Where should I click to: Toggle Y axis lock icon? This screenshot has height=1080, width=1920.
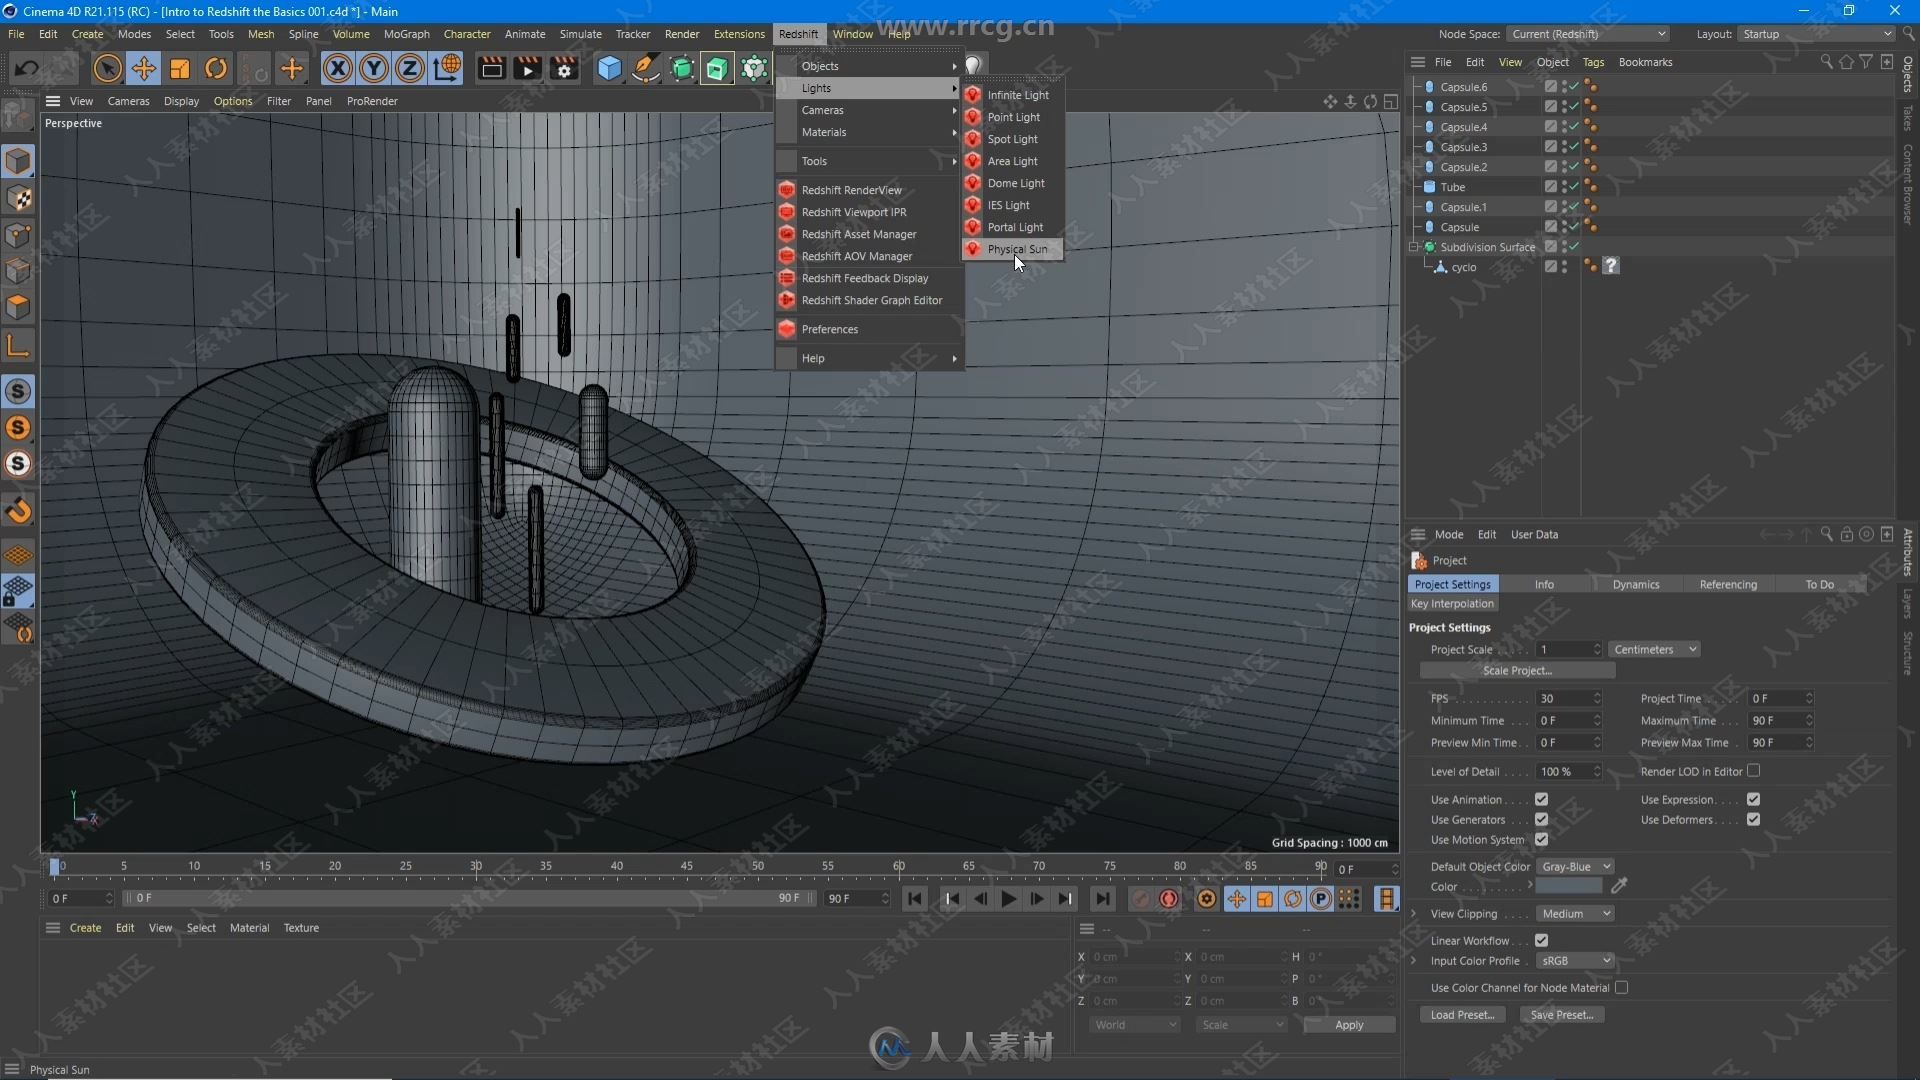click(374, 68)
